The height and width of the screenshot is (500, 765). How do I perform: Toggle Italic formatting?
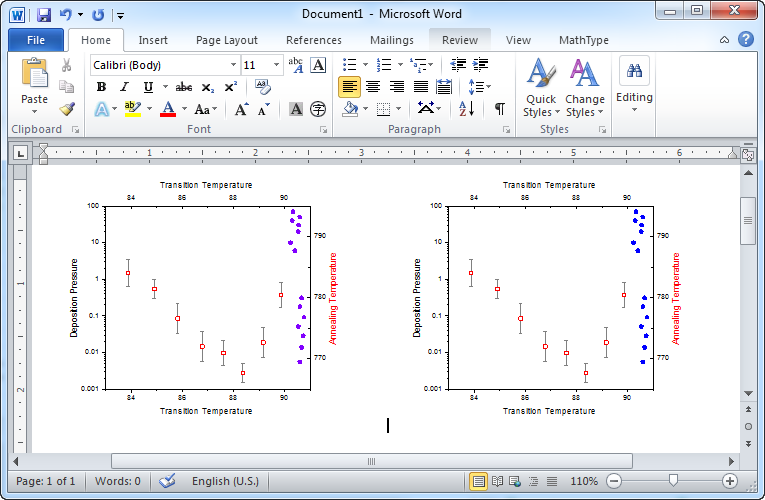click(x=124, y=87)
